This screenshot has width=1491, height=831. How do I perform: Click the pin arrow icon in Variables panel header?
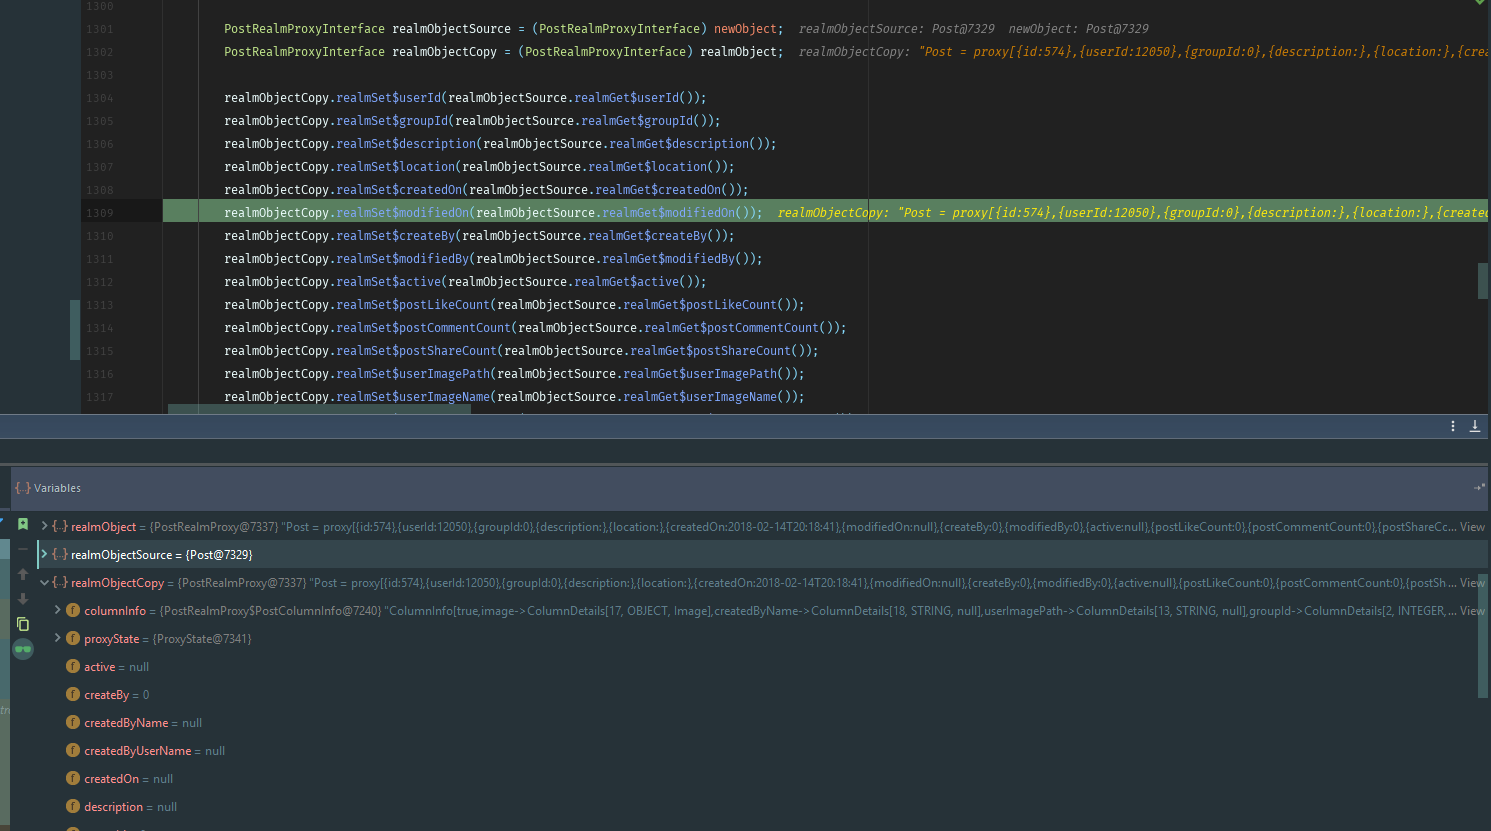pos(1480,488)
